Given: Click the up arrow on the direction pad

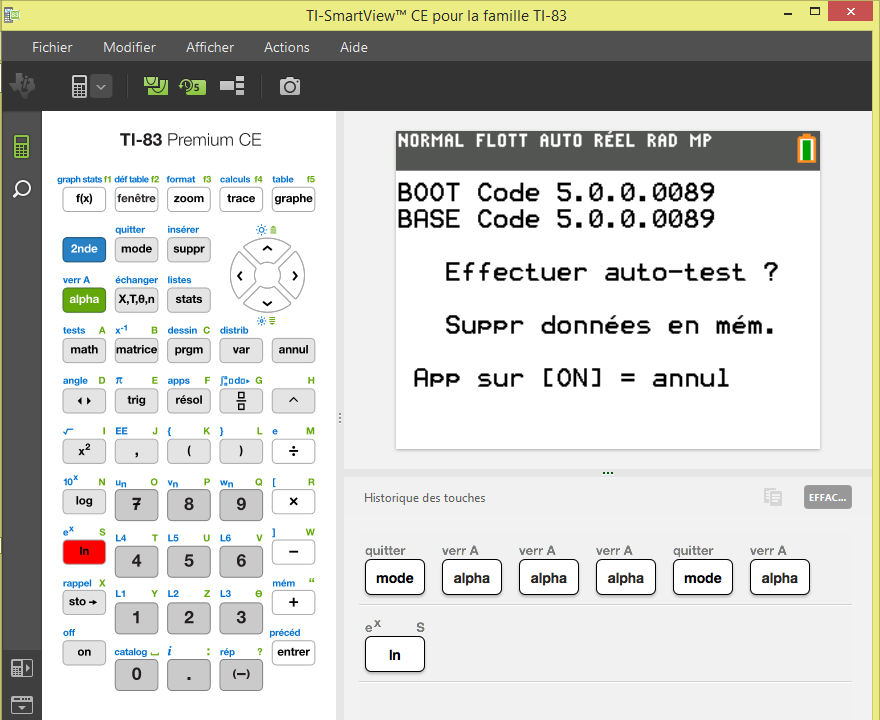Looking at the screenshot, I should coord(268,249).
